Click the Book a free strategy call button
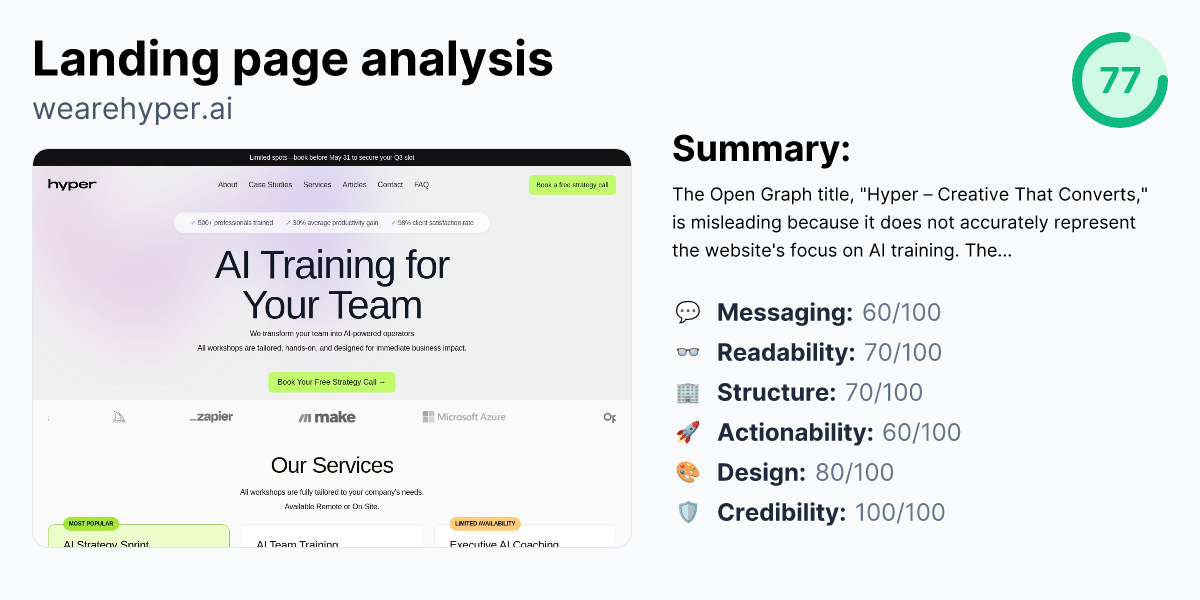1200x600 pixels. pos(572,185)
